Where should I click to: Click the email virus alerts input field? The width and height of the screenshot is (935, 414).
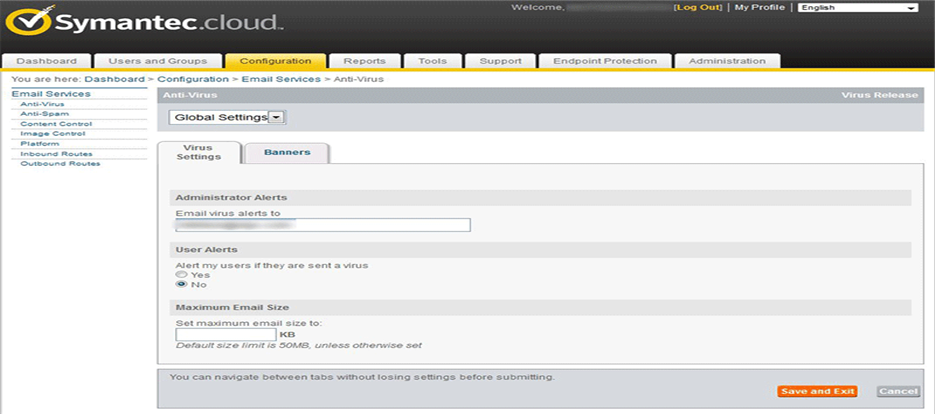coord(322,225)
